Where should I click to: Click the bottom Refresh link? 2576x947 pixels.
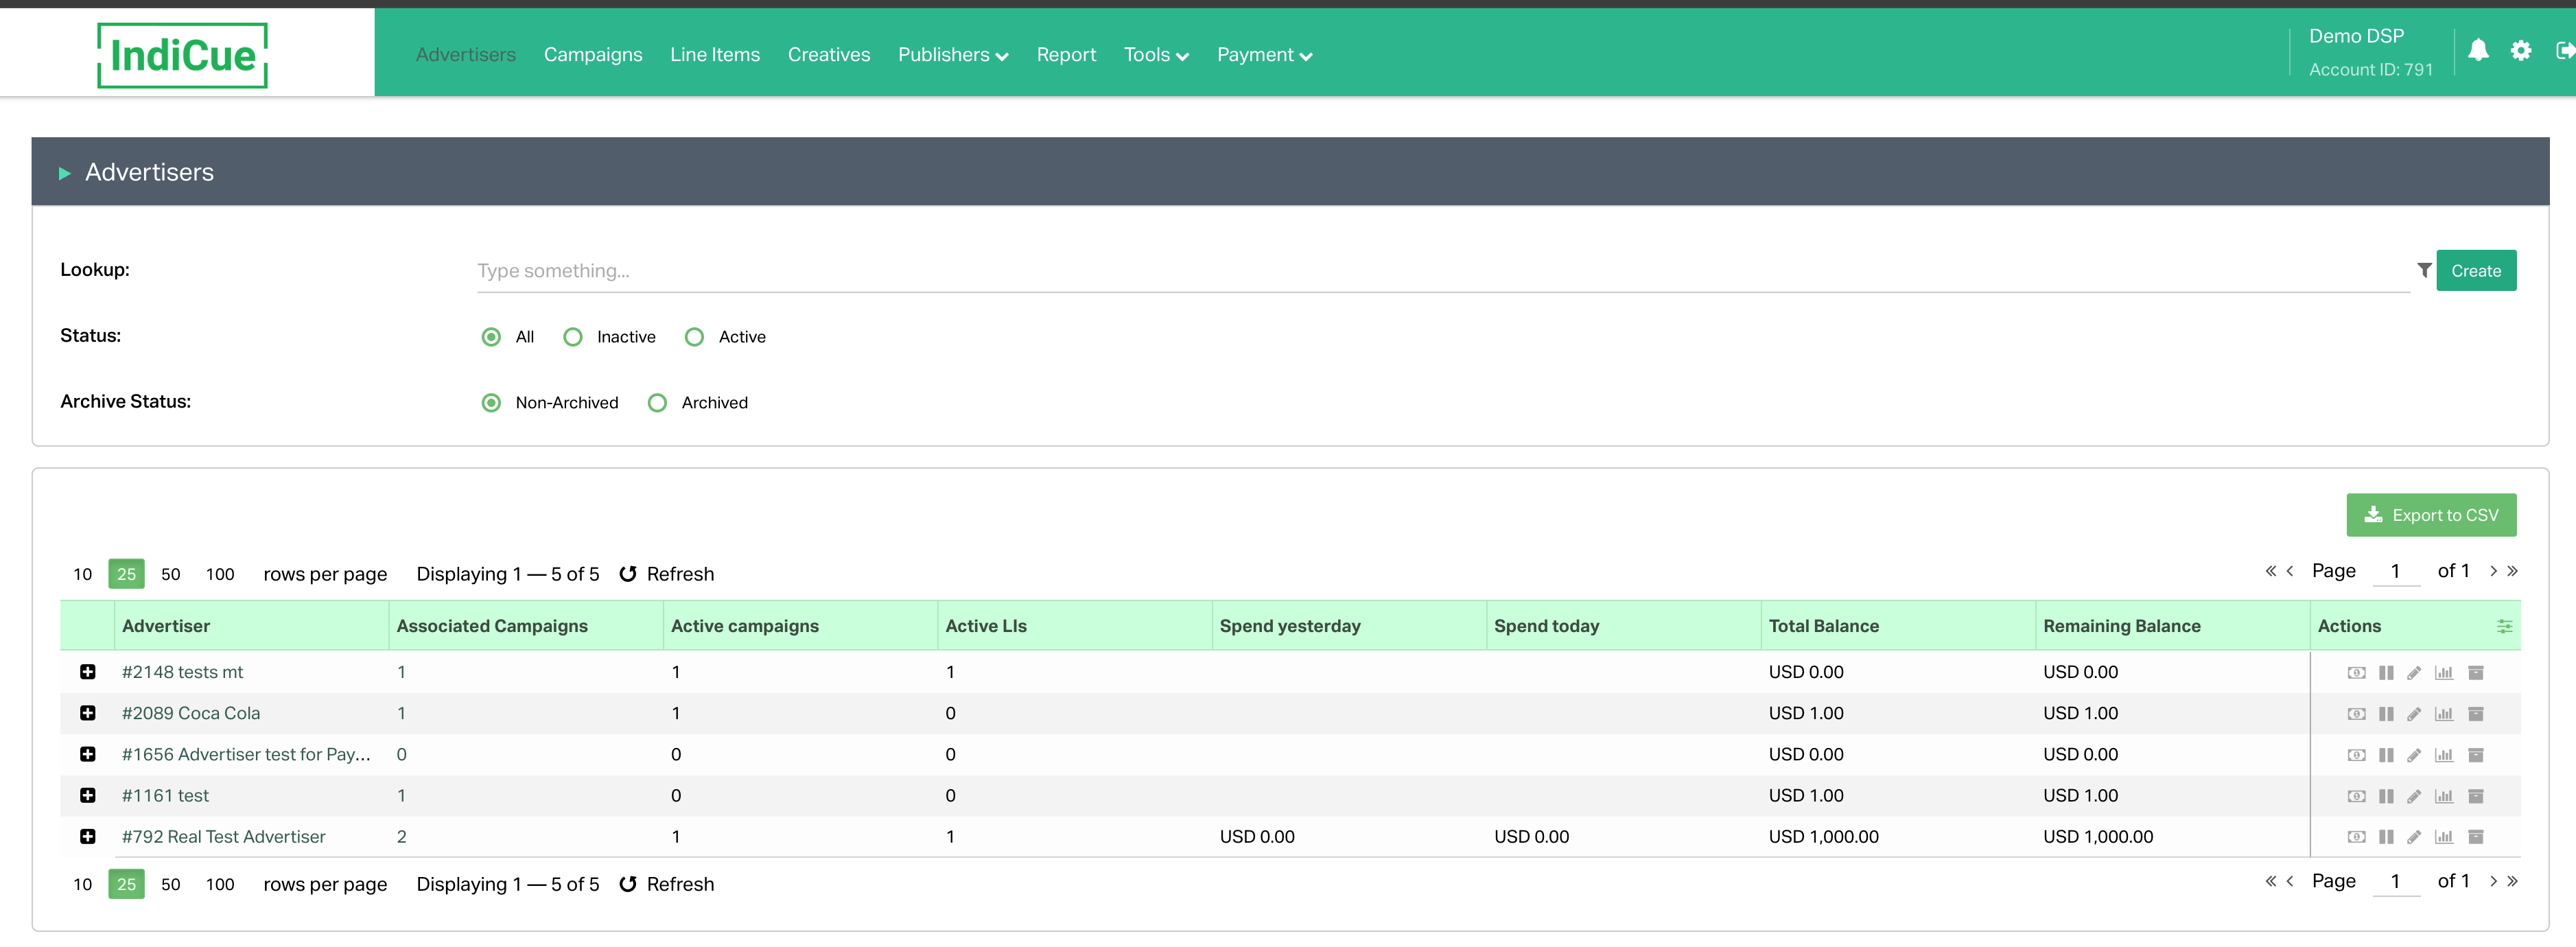click(x=667, y=884)
